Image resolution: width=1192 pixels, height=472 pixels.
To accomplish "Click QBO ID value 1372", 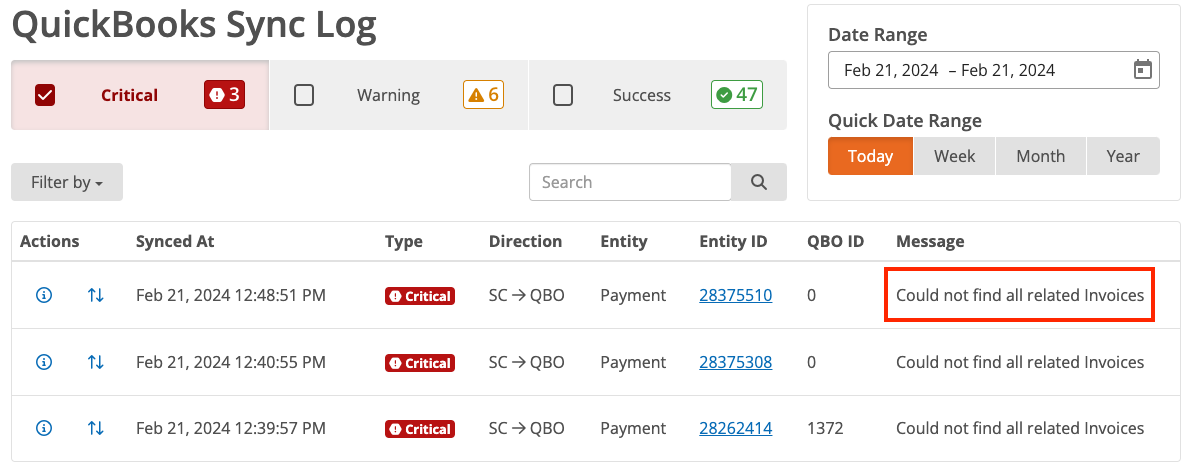I will (826, 429).
